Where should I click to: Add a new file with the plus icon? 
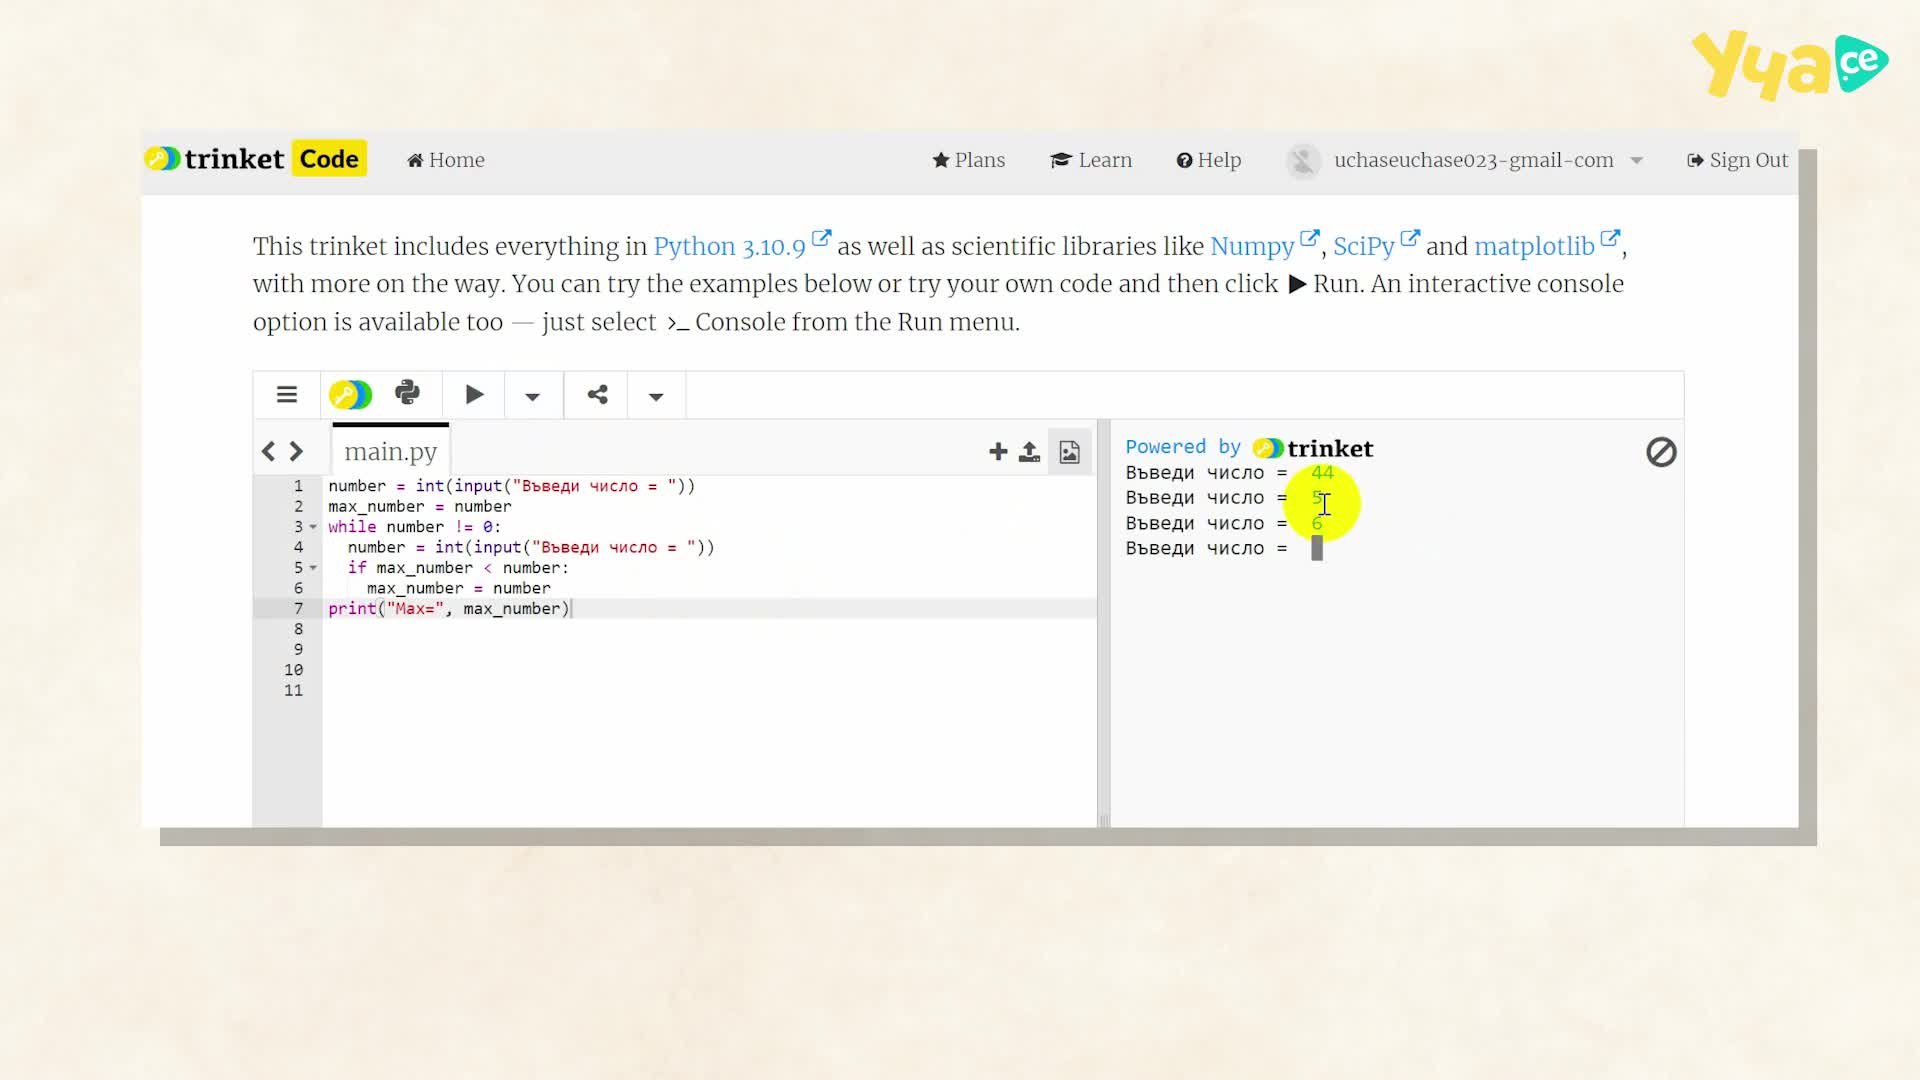[998, 452]
